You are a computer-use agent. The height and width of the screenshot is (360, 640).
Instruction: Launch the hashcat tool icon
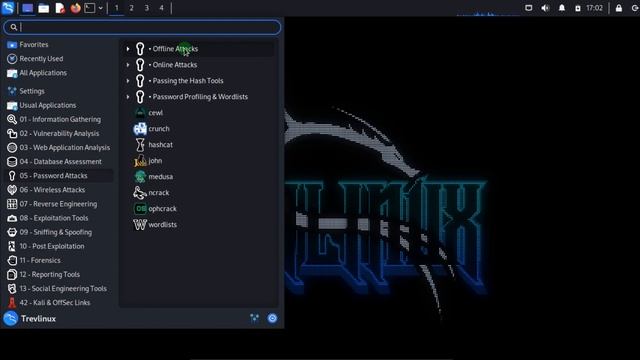coord(140,144)
